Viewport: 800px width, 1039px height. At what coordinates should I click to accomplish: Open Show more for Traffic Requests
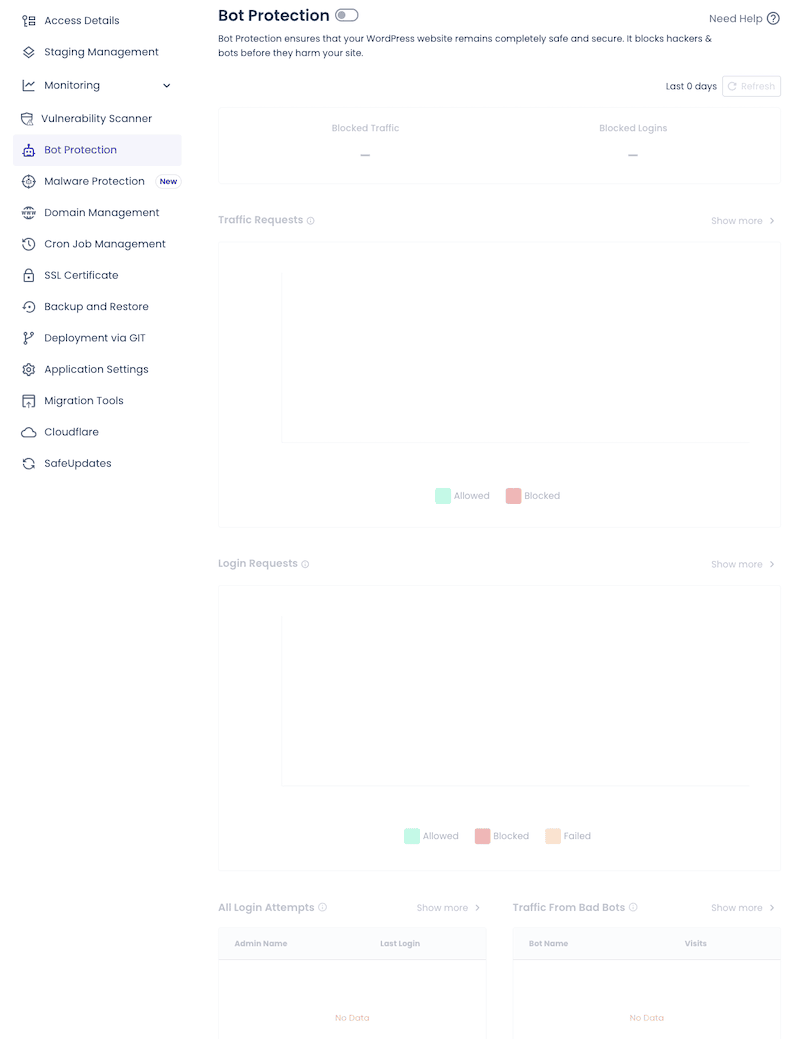click(742, 220)
